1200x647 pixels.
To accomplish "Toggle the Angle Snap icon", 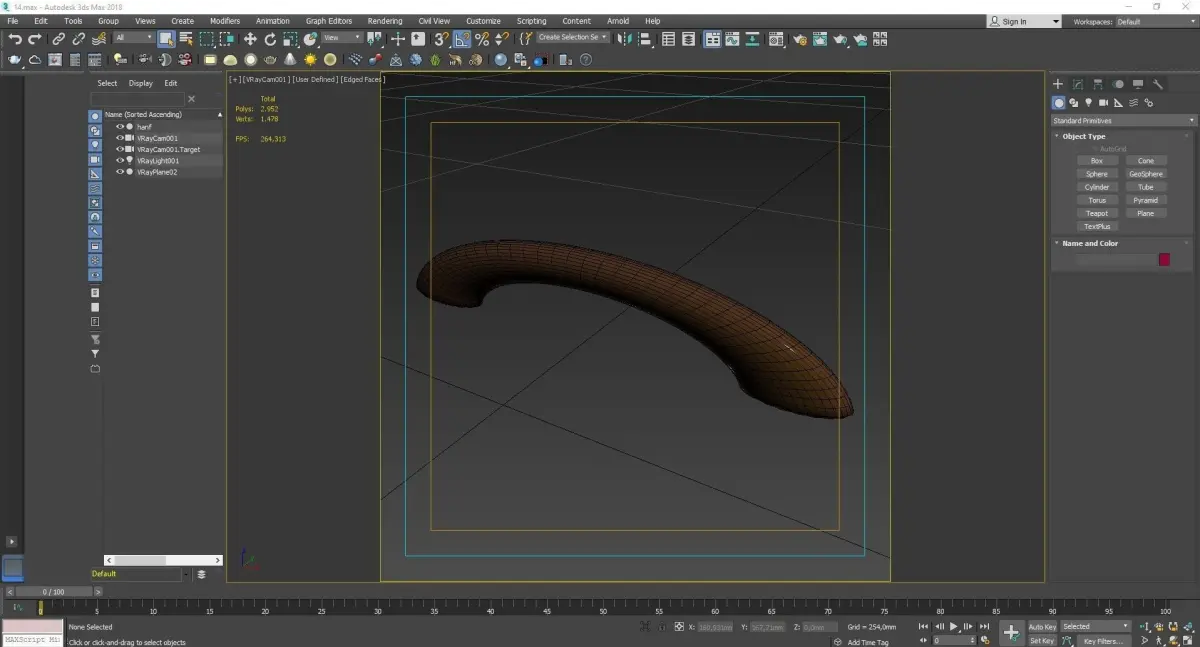I will pyautogui.click(x=462, y=39).
